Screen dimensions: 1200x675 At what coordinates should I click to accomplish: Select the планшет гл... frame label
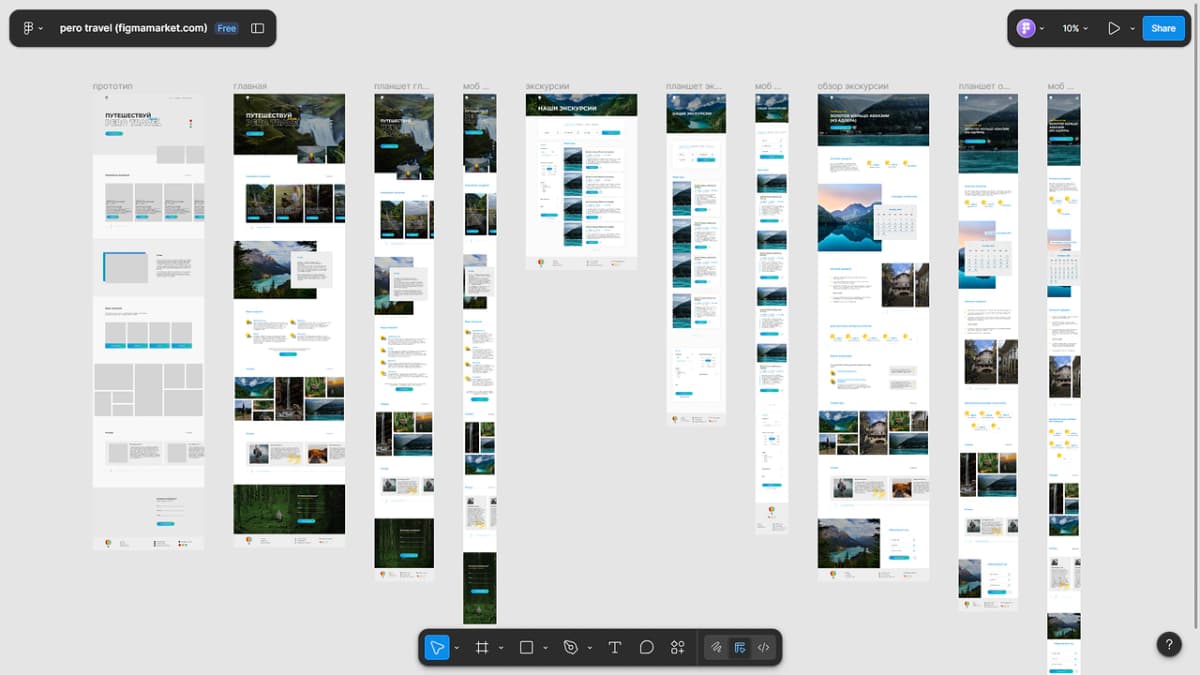[401, 87]
